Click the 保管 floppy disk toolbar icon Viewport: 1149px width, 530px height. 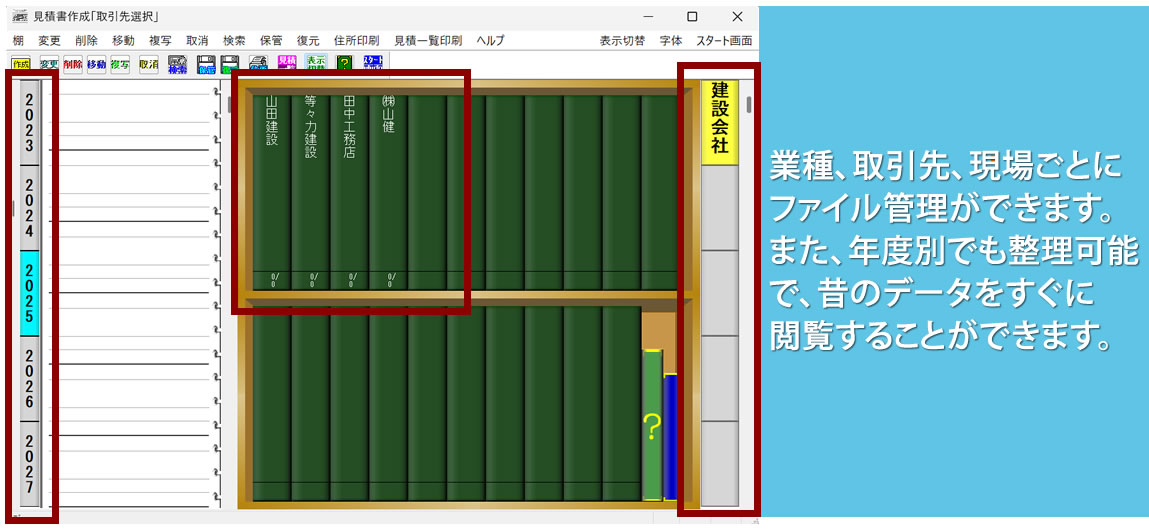207,64
